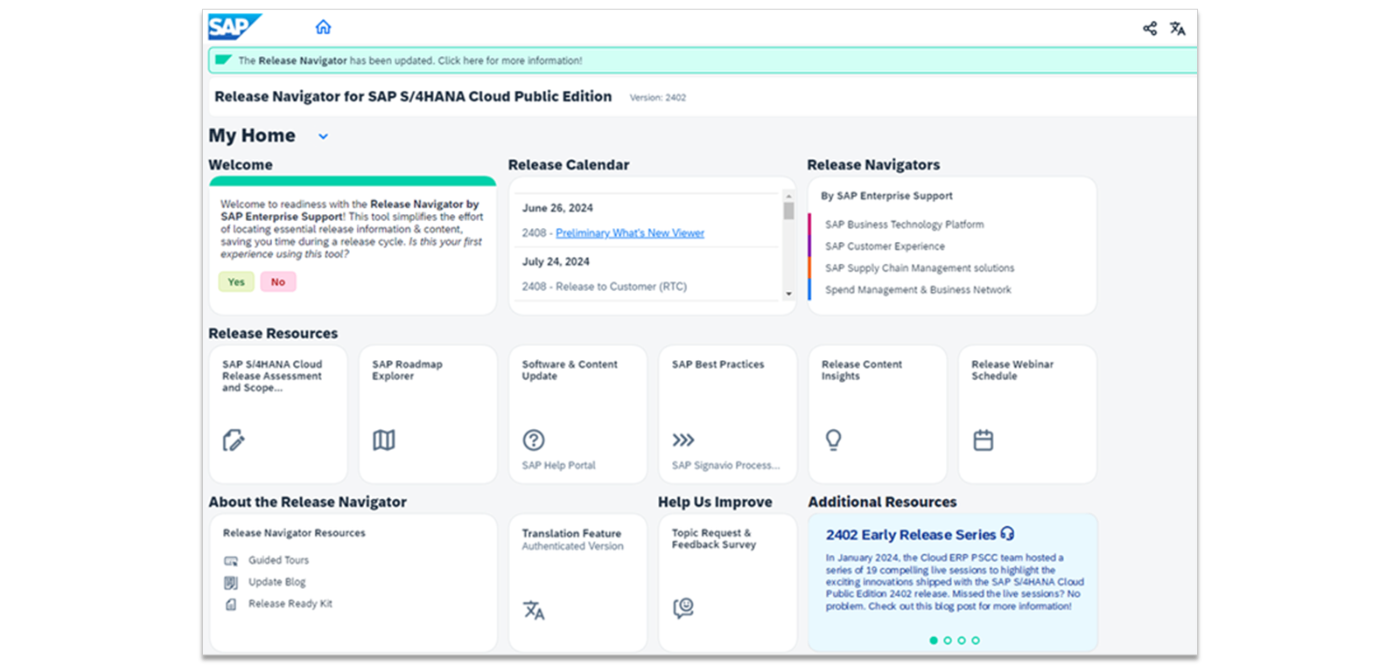
Task: Click the Yes button in Welcome card
Action: click(x=236, y=282)
